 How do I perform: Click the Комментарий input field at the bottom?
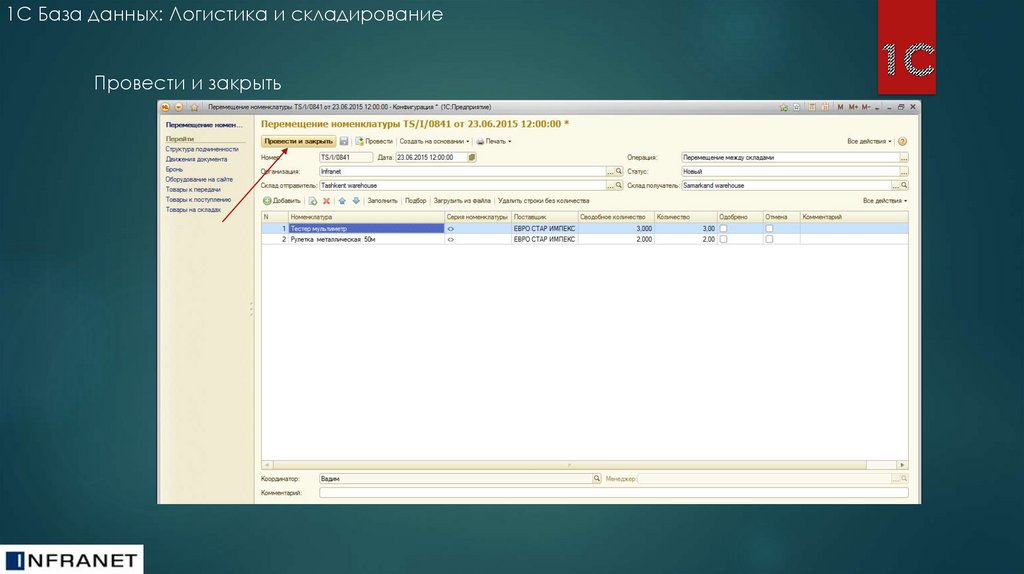[613, 493]
